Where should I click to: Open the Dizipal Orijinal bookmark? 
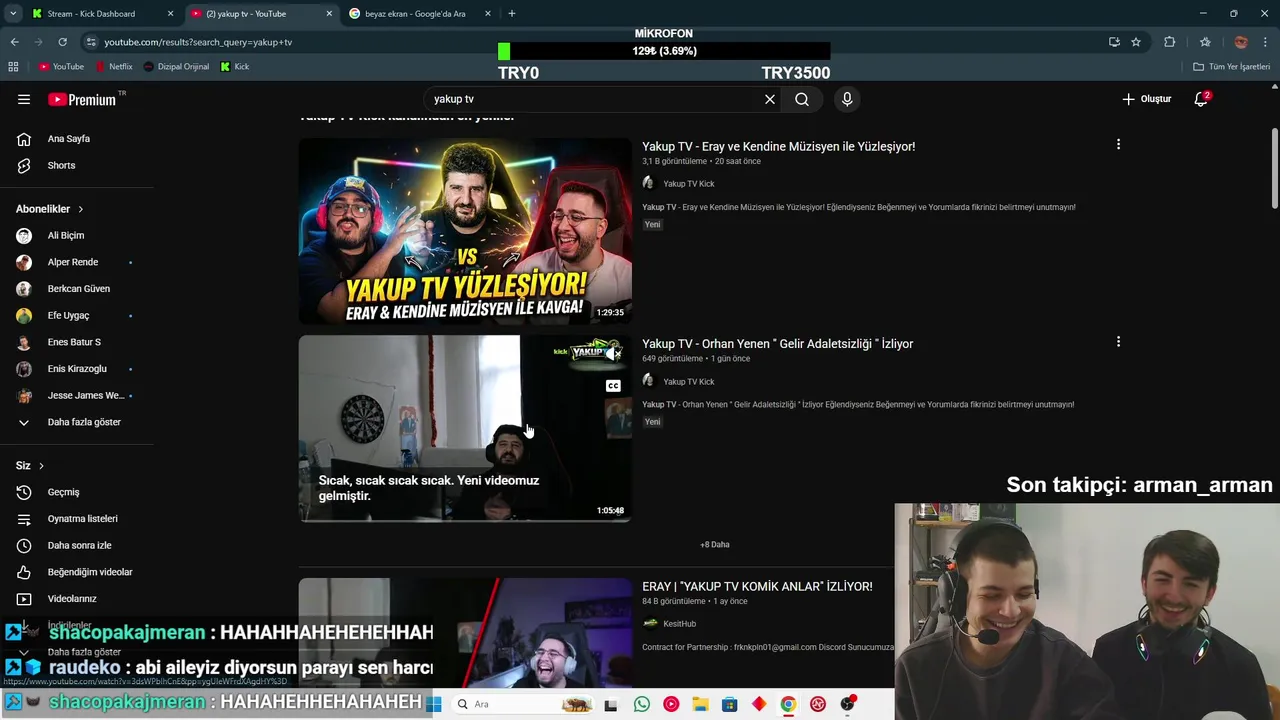tap(176, 66)
